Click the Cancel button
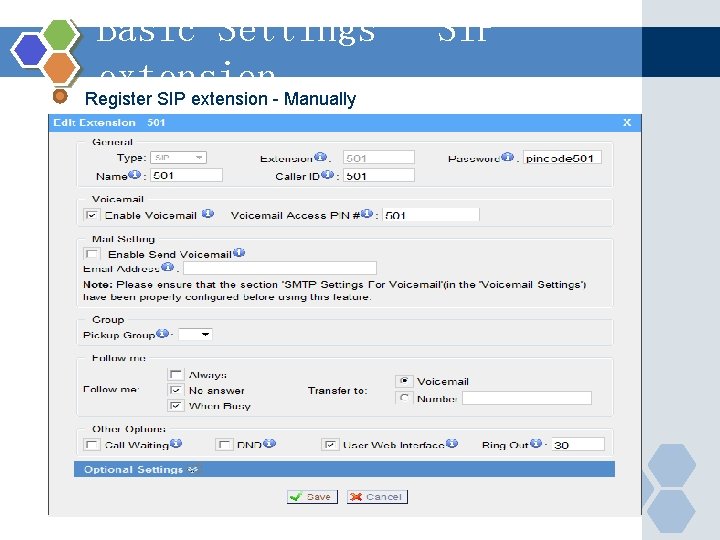720x540 pixels. [x=377, y=497]
